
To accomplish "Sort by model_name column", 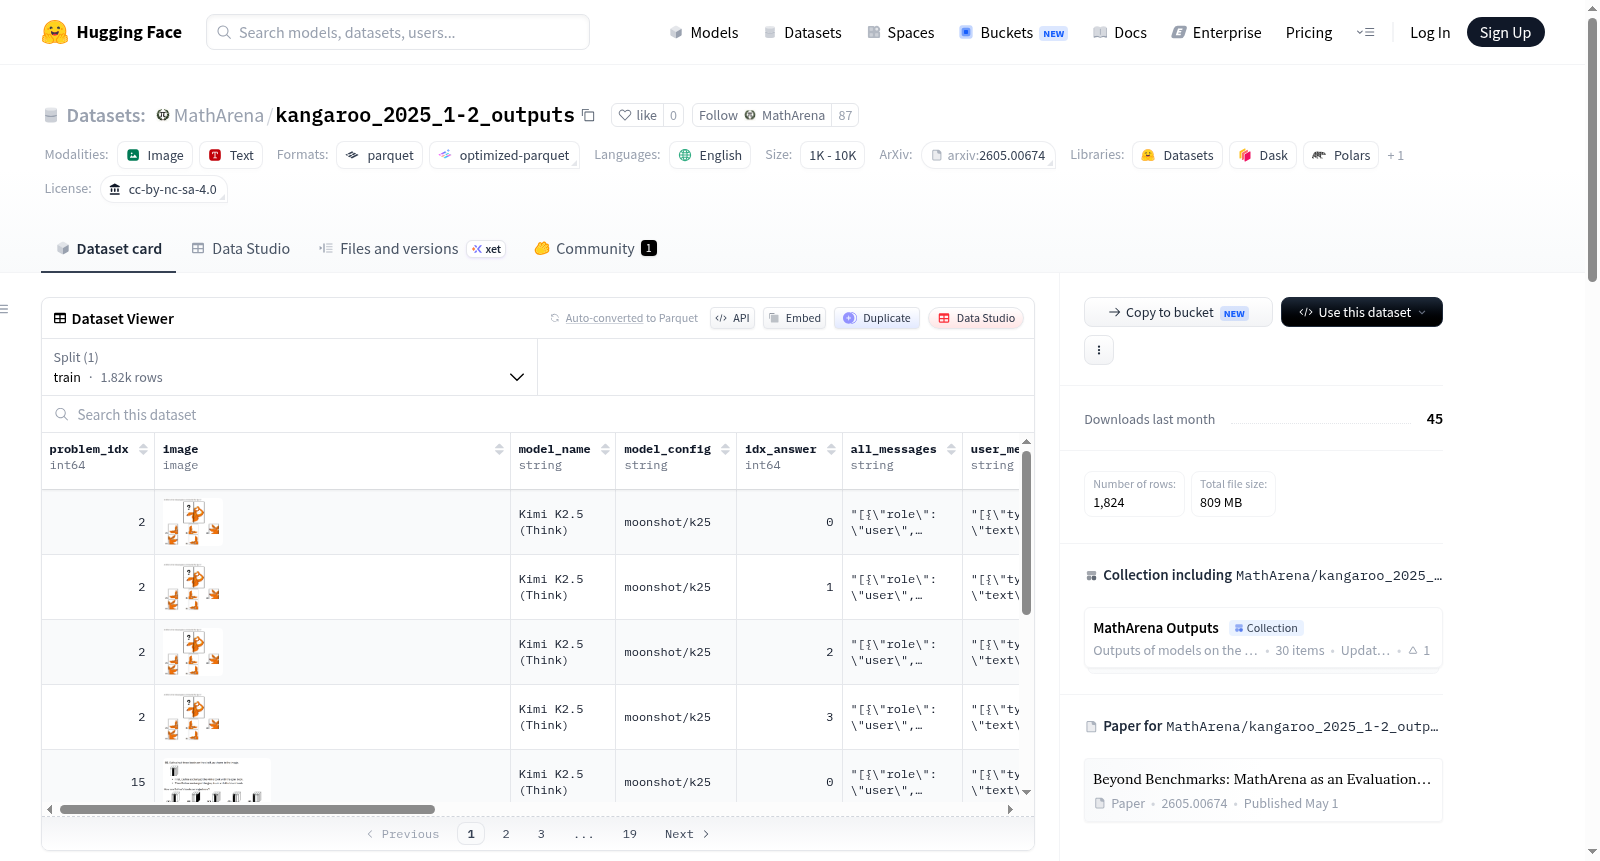I will coord(605,450).
